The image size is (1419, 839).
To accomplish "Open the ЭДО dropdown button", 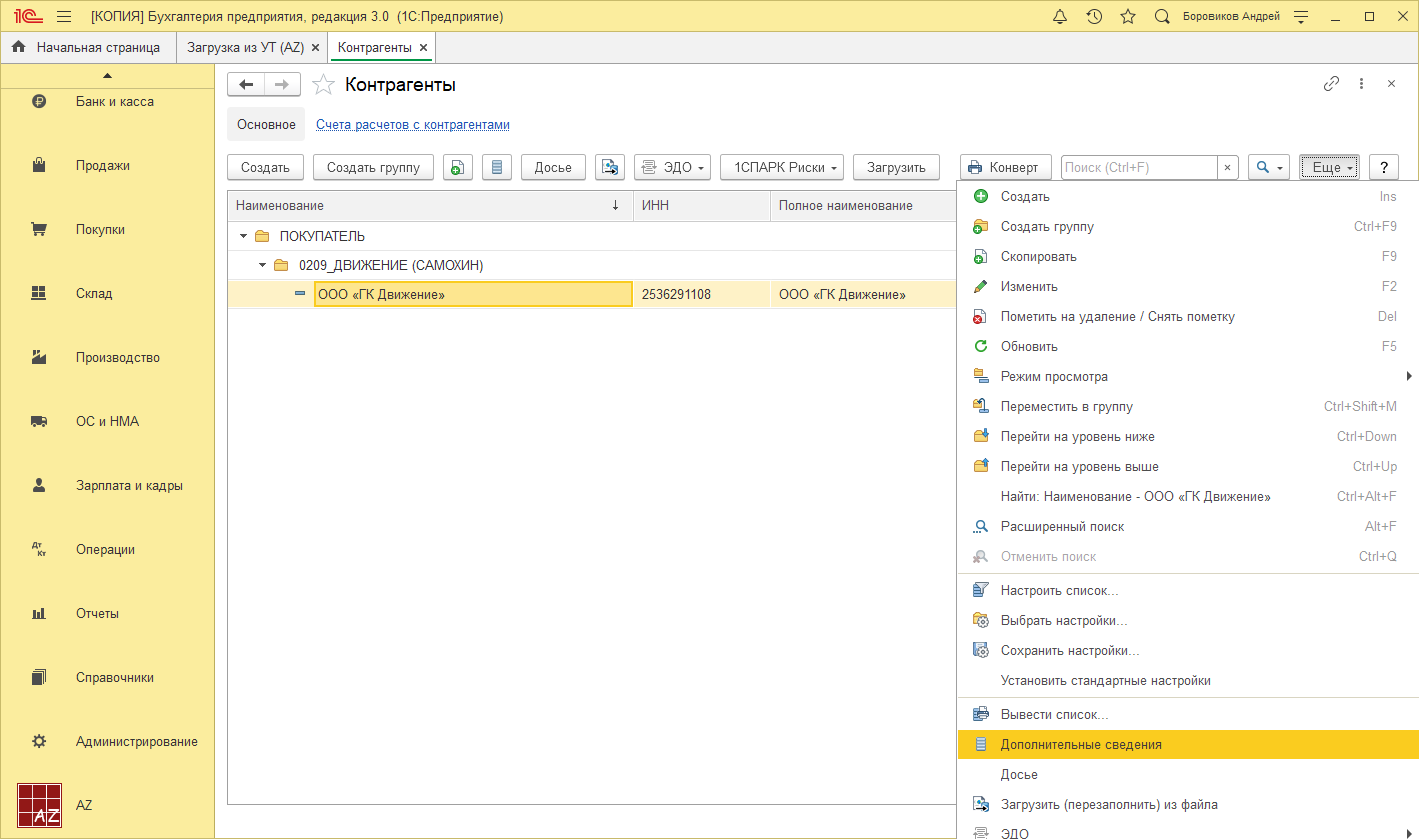I will click(671, 167).
